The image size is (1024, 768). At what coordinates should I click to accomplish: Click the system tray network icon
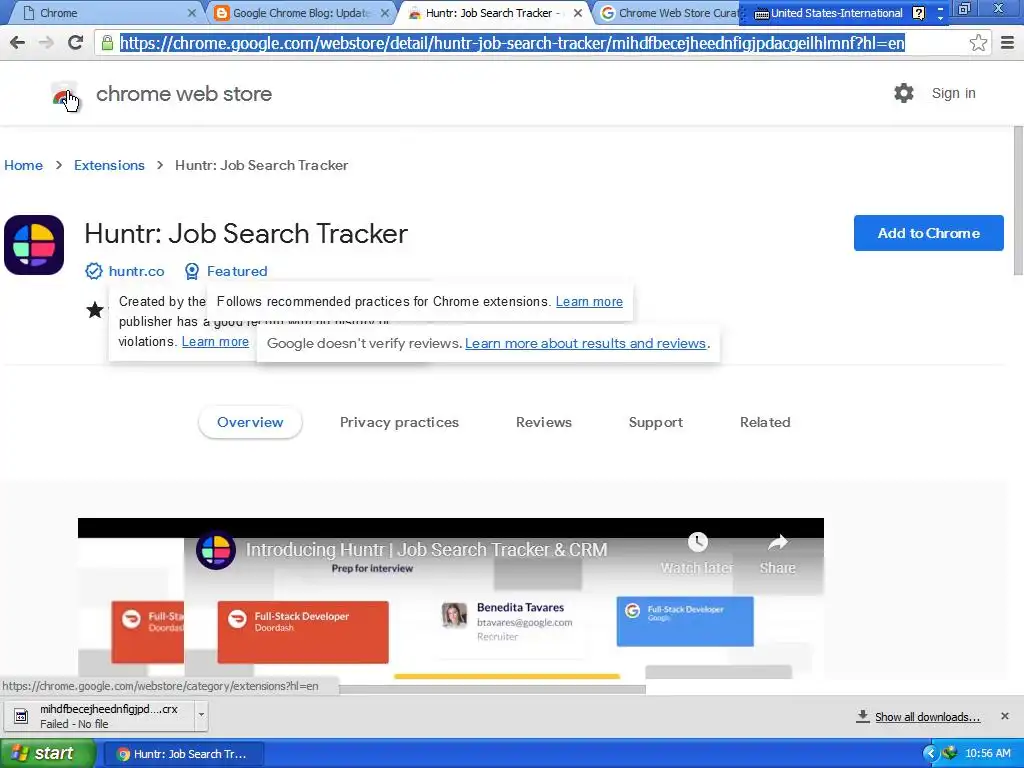[950, 753]
